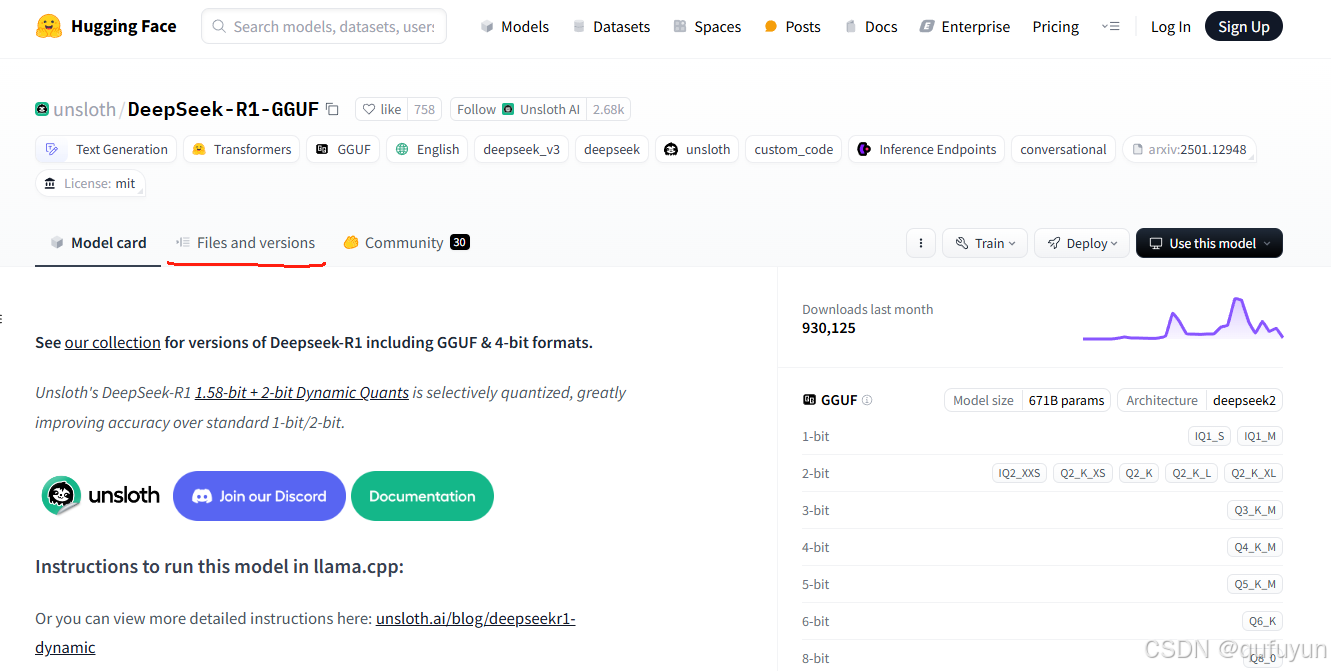Click the License: mit tag
Image resolution: width=1331 pixels, height=671 pixels.
(x=90, y=183)
